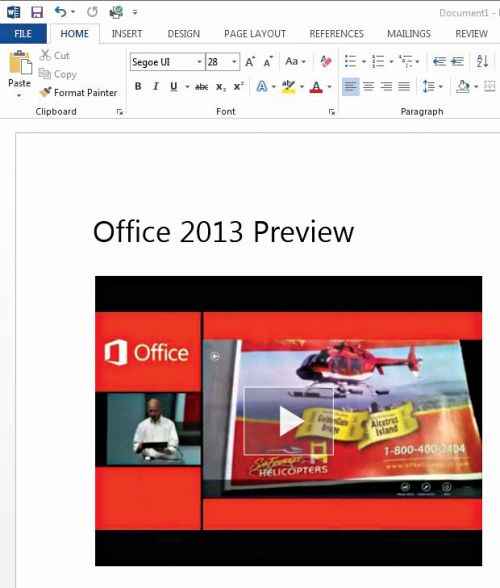Open the FILE backstage button

click(x=23, y=34)
